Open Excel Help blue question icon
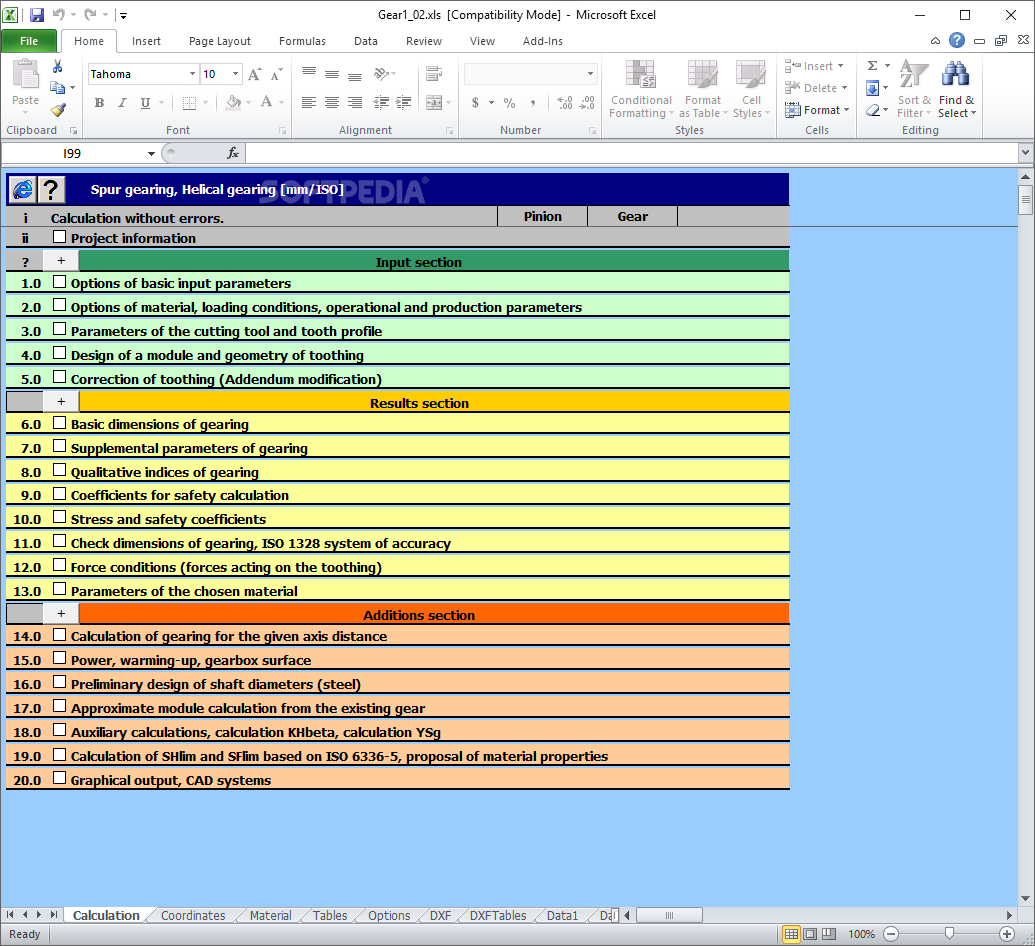 click(x=956, y=40)
